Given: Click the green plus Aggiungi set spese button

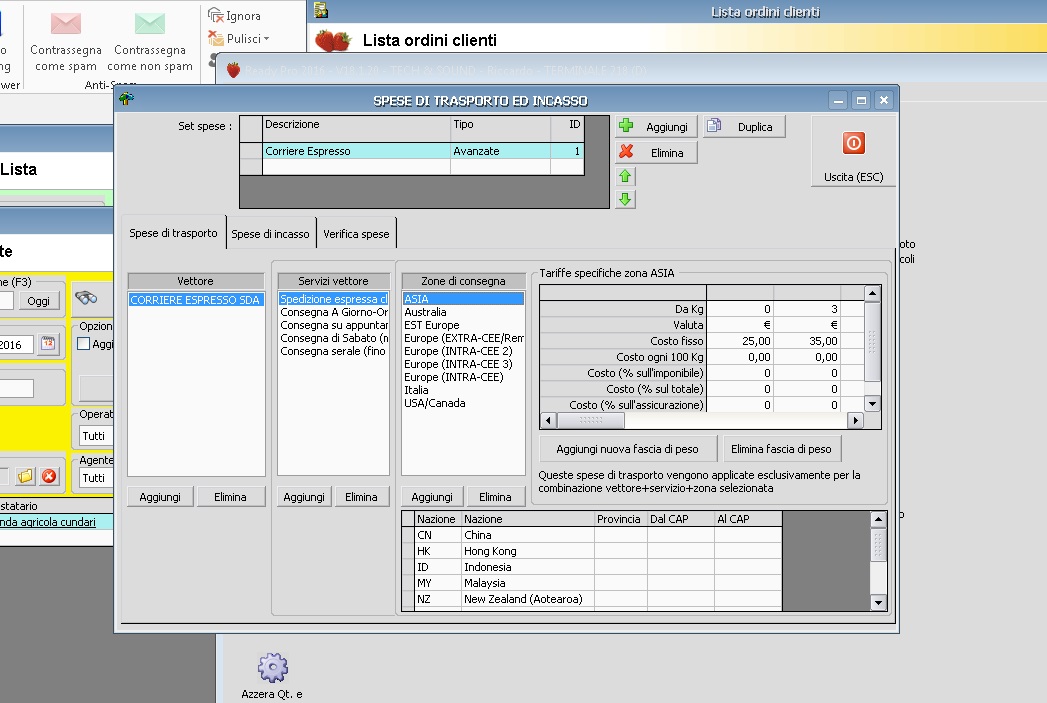Looking at the screenshot, I should (655, 127).
